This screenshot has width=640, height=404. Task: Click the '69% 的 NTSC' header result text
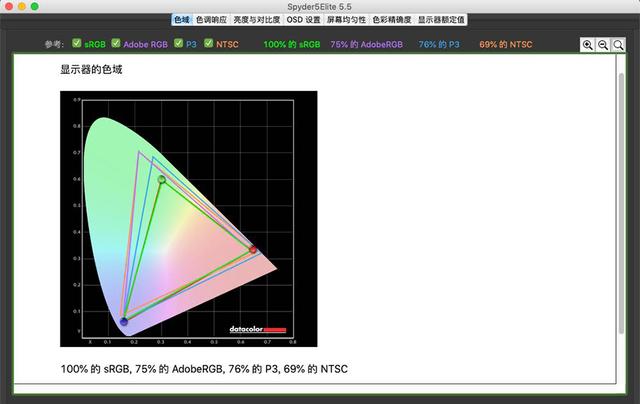pyautogui.click(x=506, y=44)
